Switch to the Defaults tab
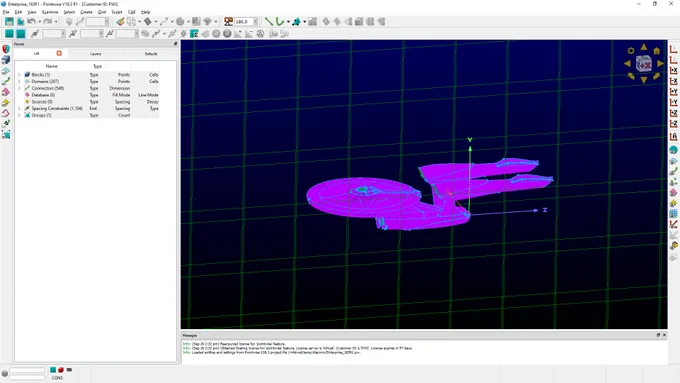680x383 pixels. (x=151, y=54)
